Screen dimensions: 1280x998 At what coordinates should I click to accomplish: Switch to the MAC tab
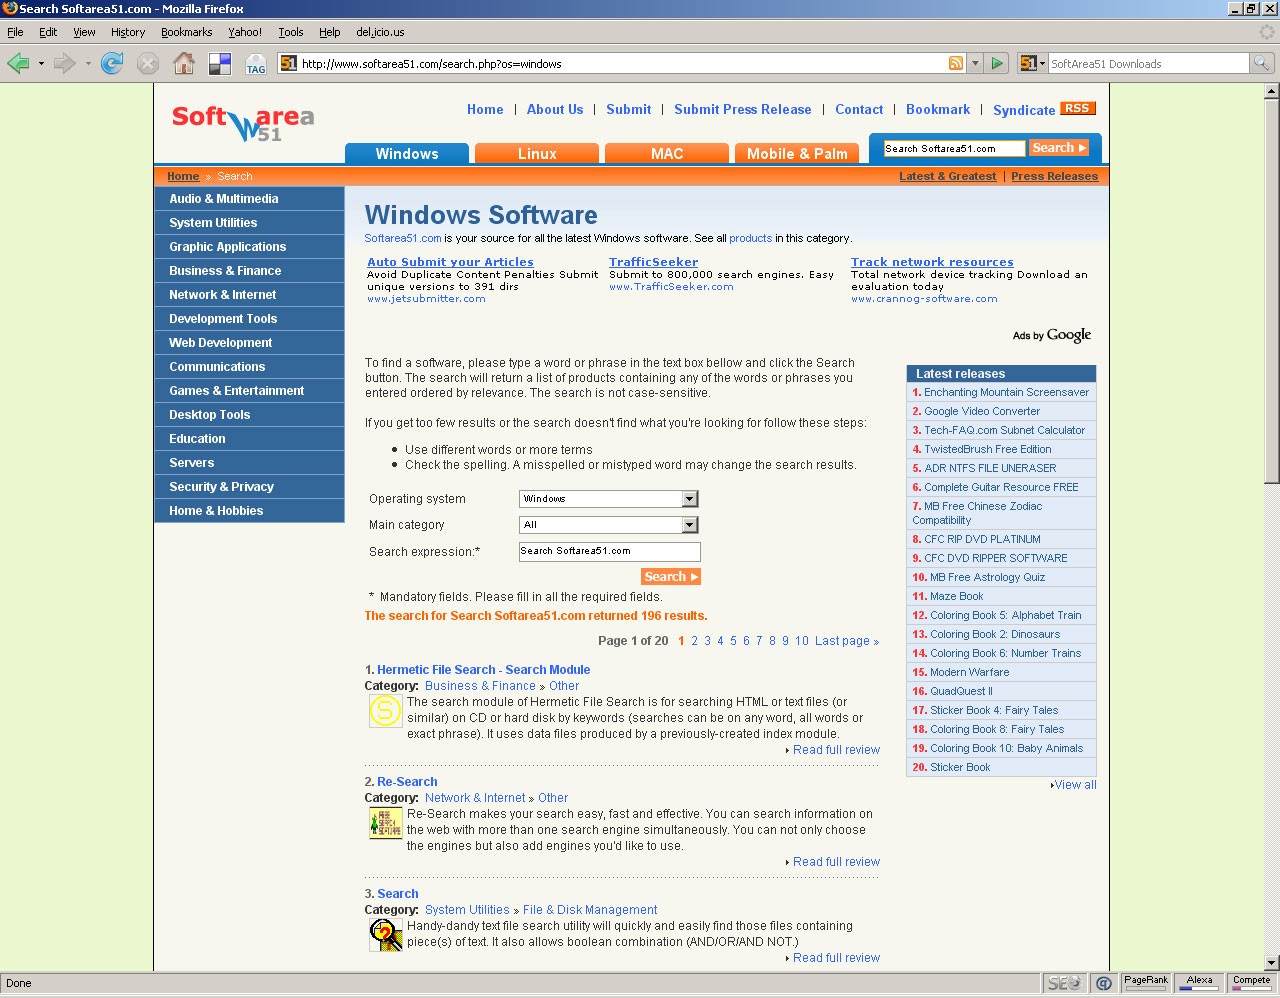point(667,153)
